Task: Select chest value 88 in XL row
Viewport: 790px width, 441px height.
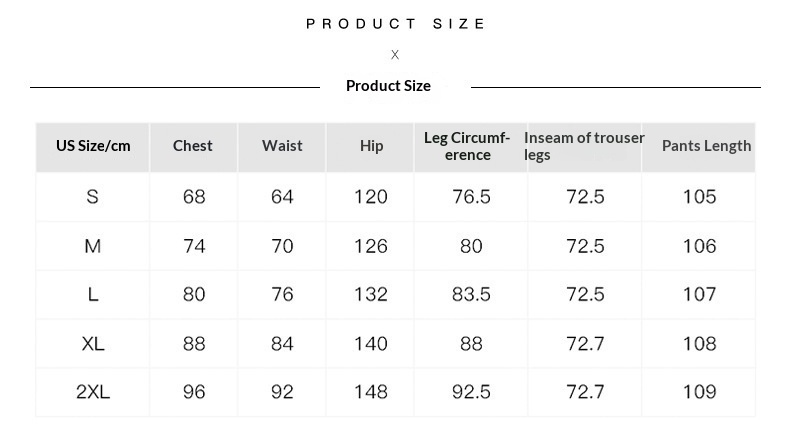Action: tap(194, 344)
